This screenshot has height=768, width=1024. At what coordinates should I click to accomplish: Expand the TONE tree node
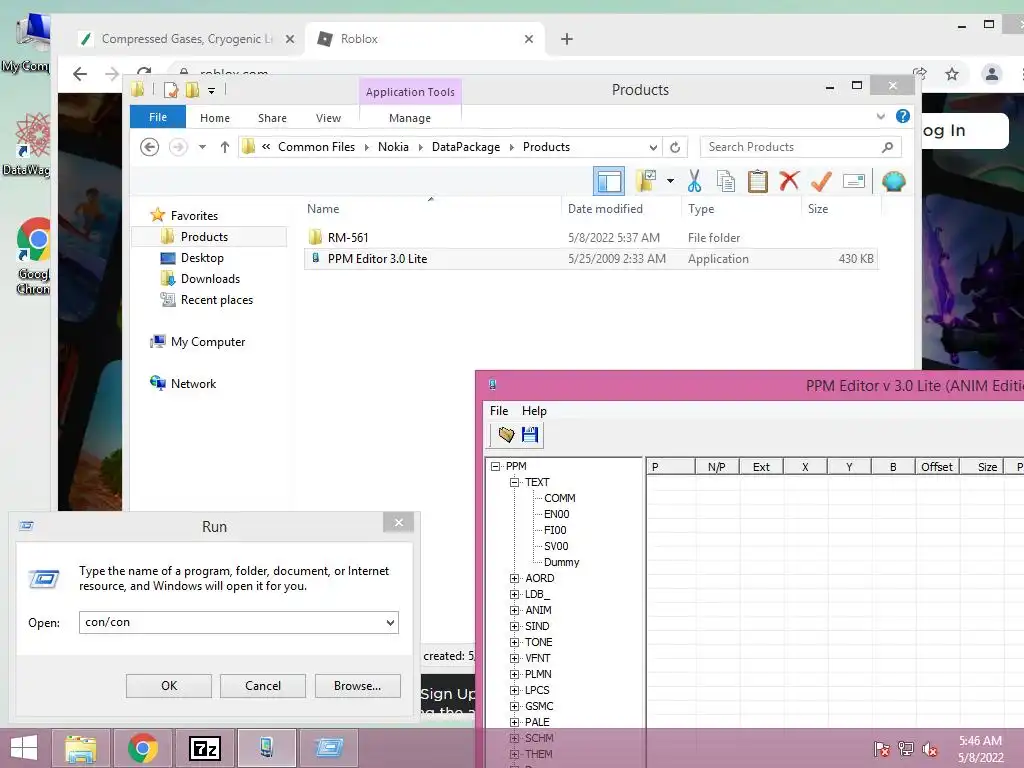pos(515,642)
